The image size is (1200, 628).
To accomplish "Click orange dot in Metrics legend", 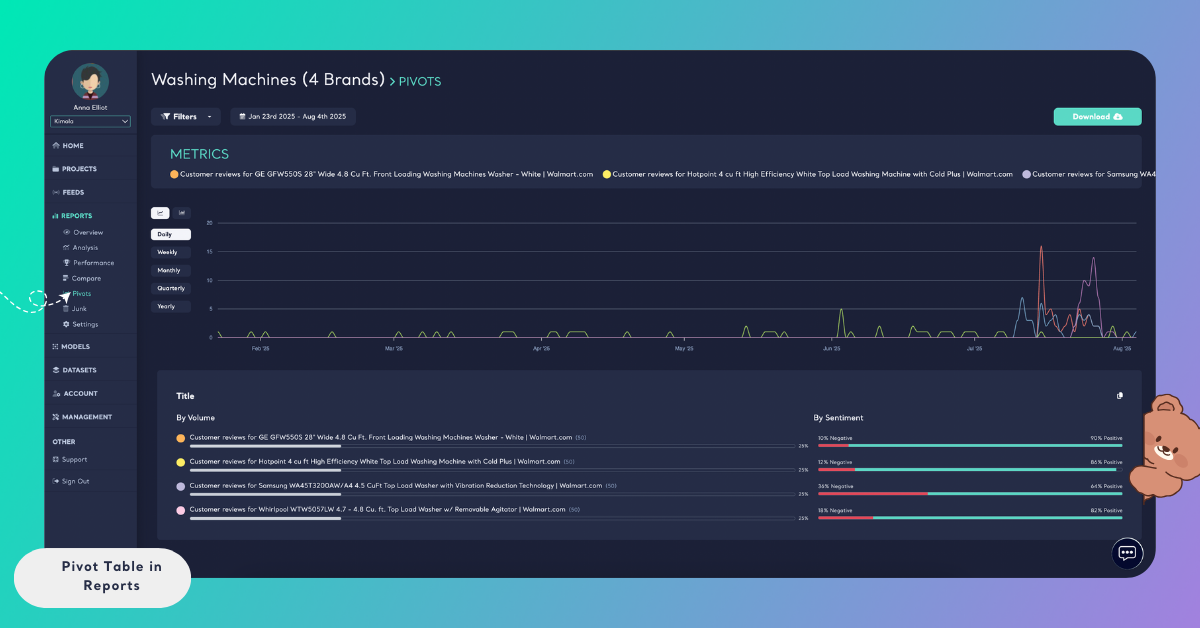I will pos(174,174).
